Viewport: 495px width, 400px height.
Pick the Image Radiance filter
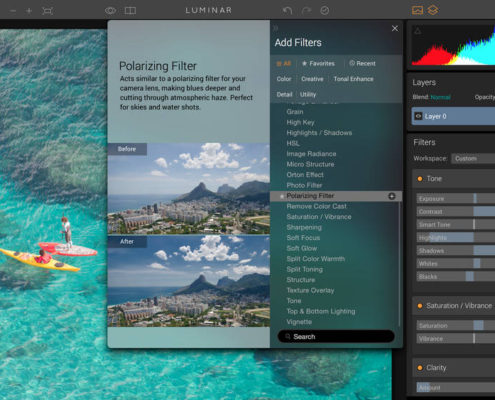(x=311, y=154)
